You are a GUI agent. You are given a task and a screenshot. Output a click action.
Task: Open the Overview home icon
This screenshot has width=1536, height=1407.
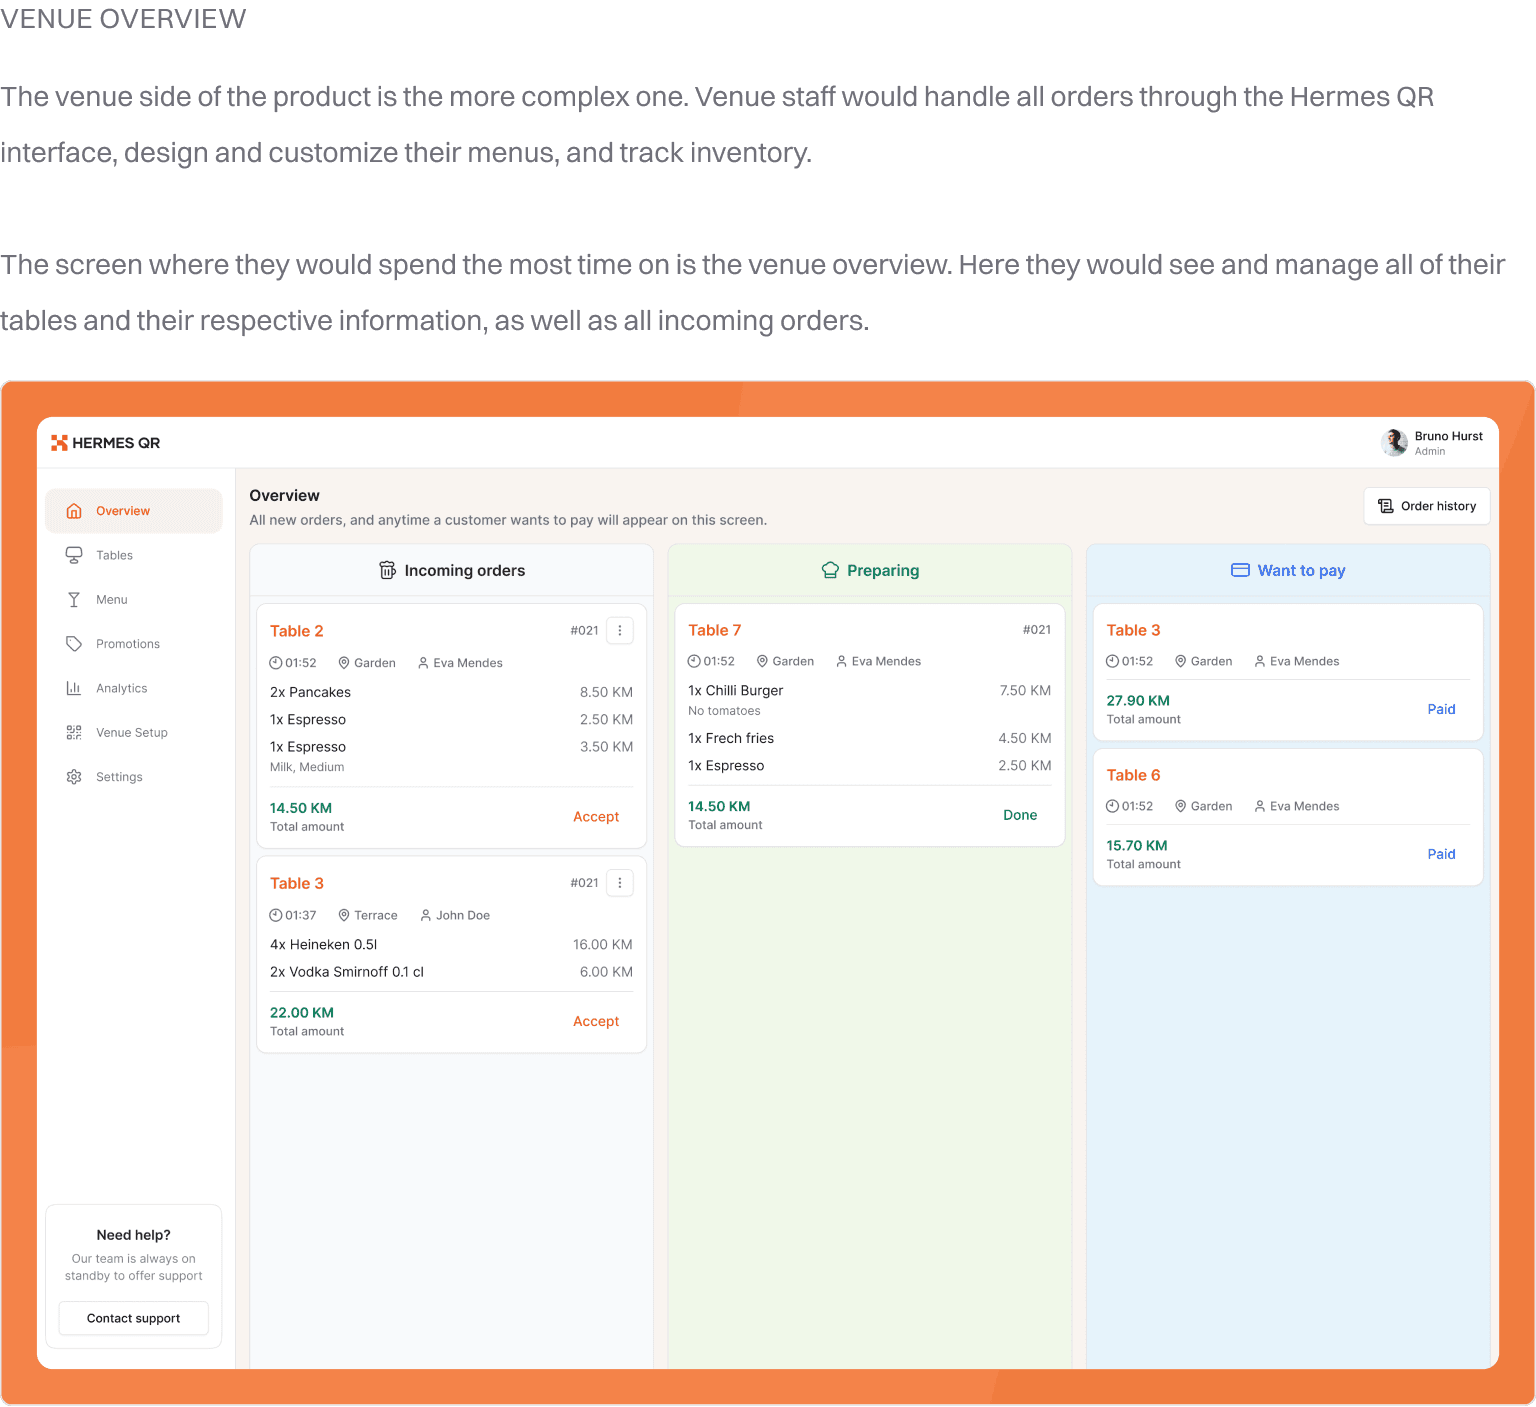pyautogui.click(x=74, y=511)
